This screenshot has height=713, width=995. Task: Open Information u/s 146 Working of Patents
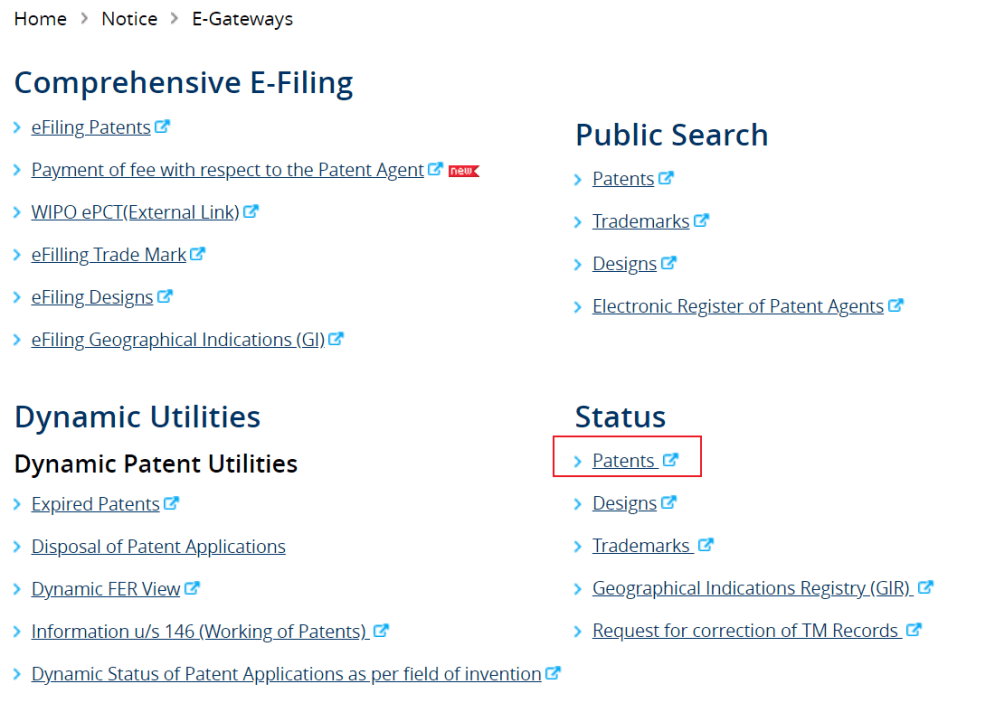[x=201, y=631]
